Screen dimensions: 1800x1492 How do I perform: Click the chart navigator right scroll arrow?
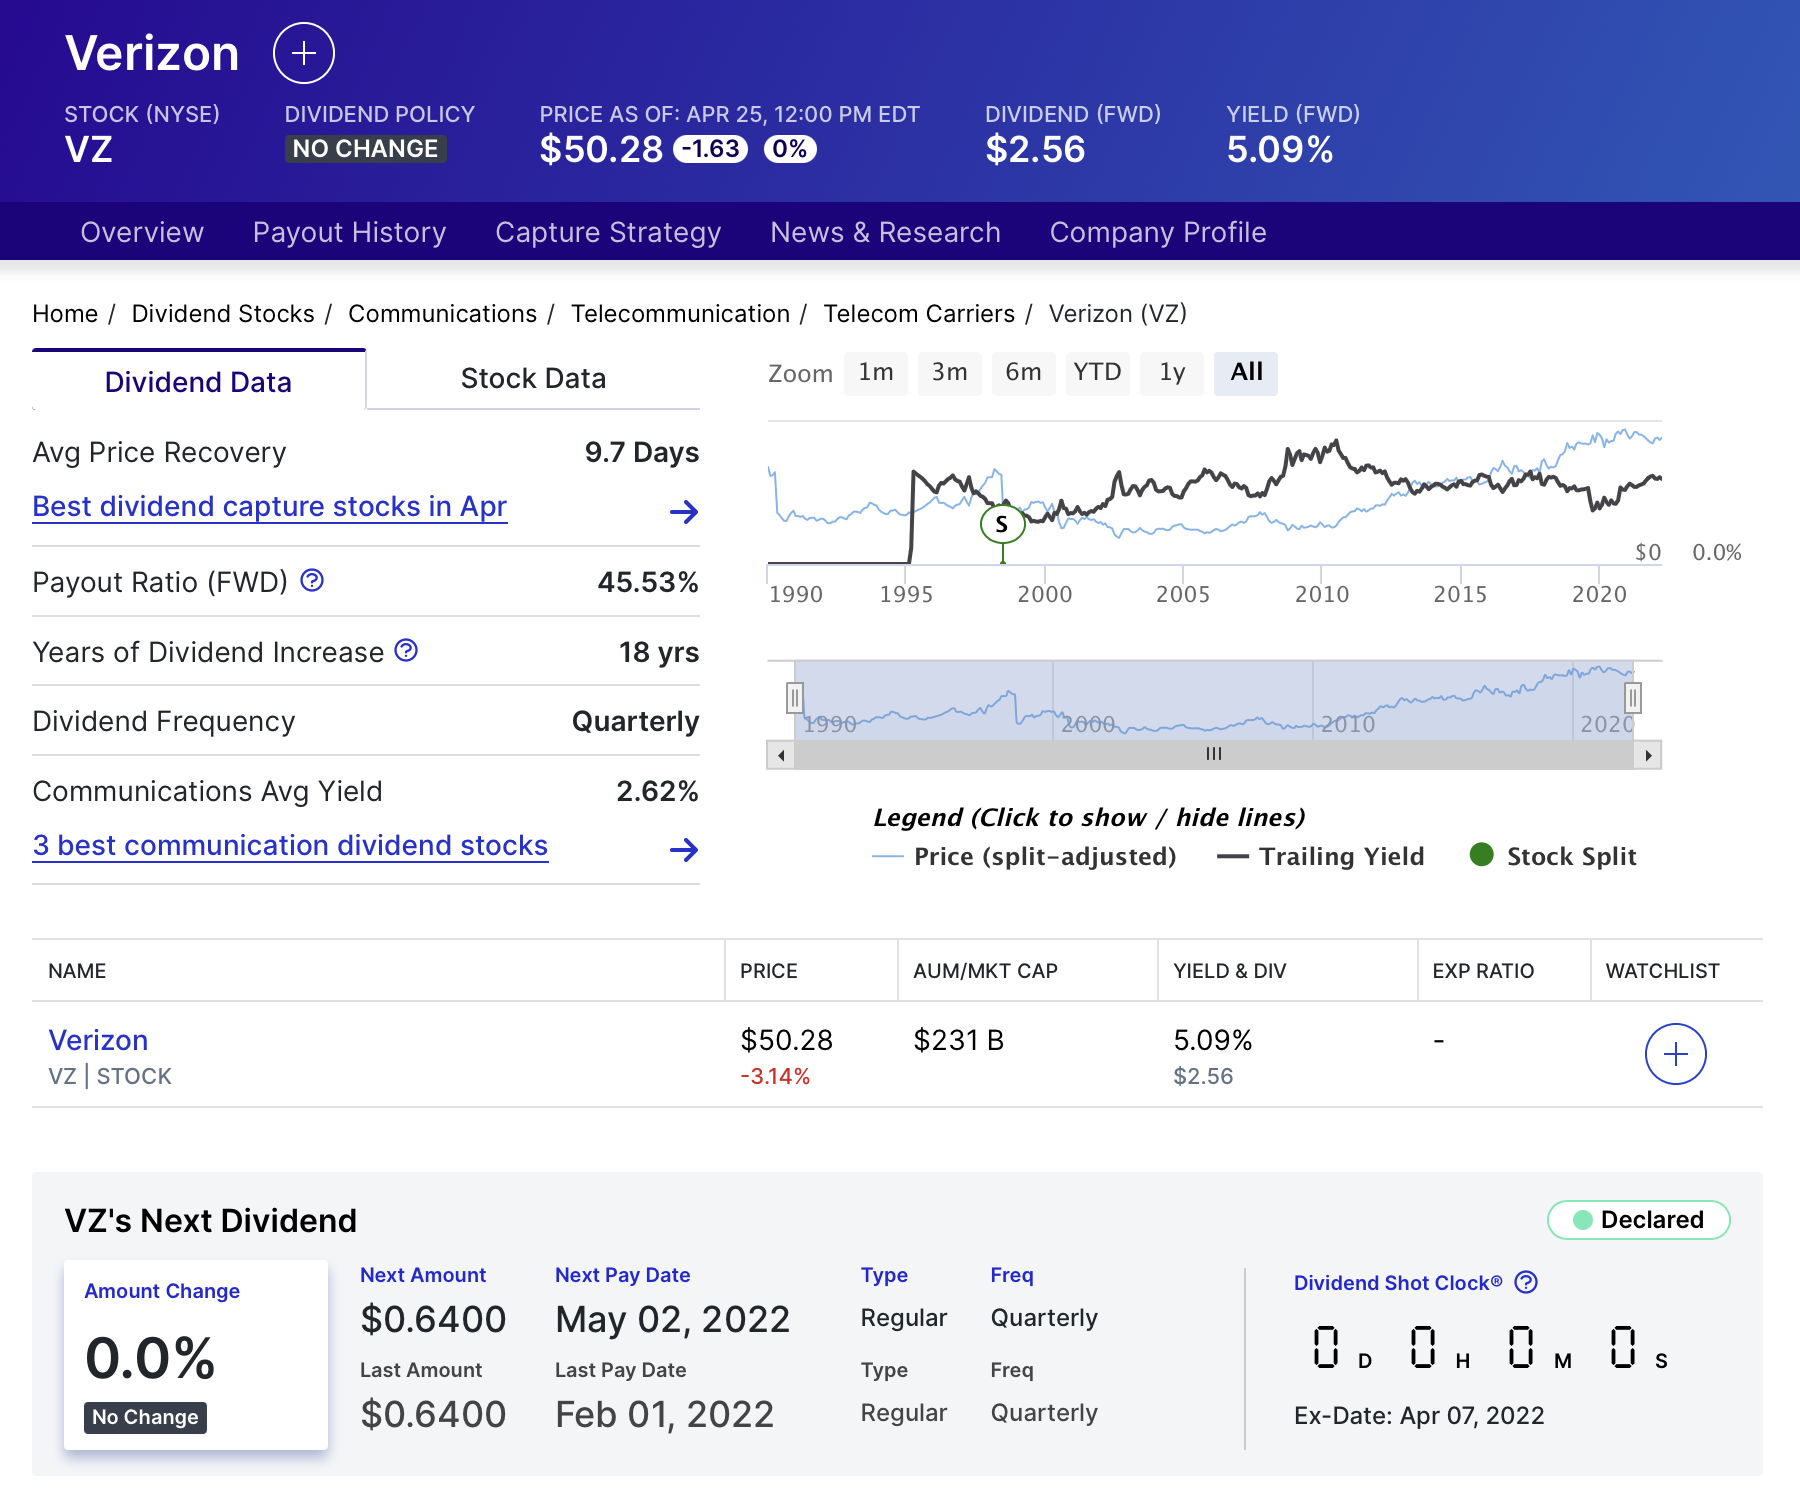pyautogui.click(x=1648, y=755)
